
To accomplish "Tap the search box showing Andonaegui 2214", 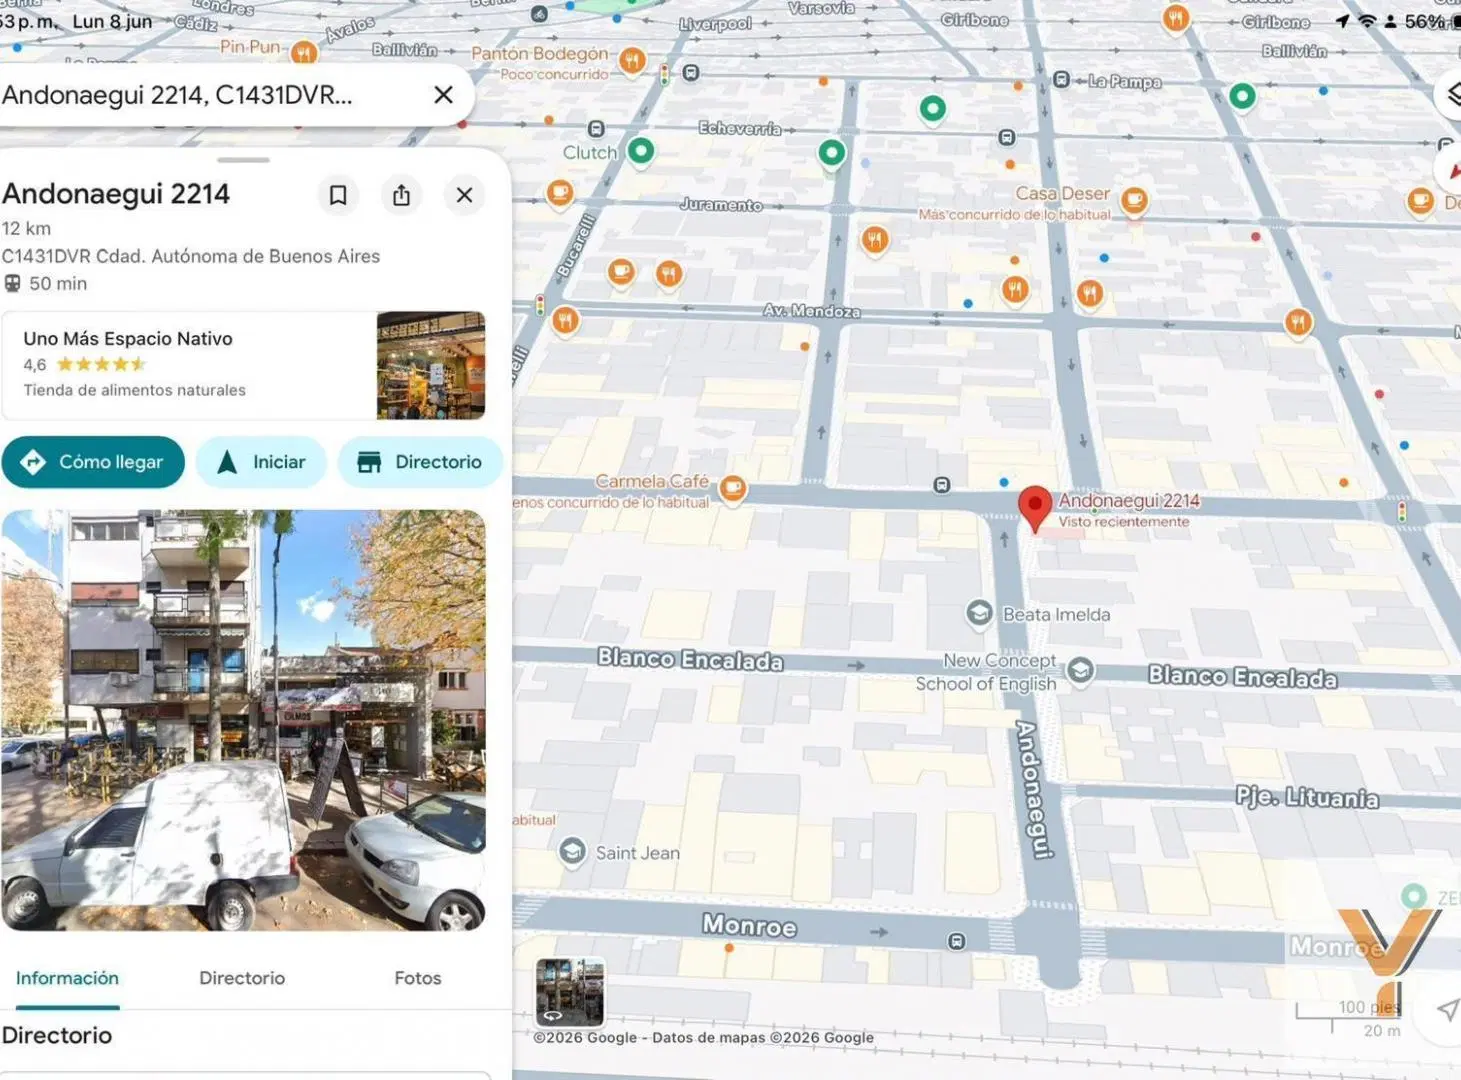I will (x=236, y=95).
